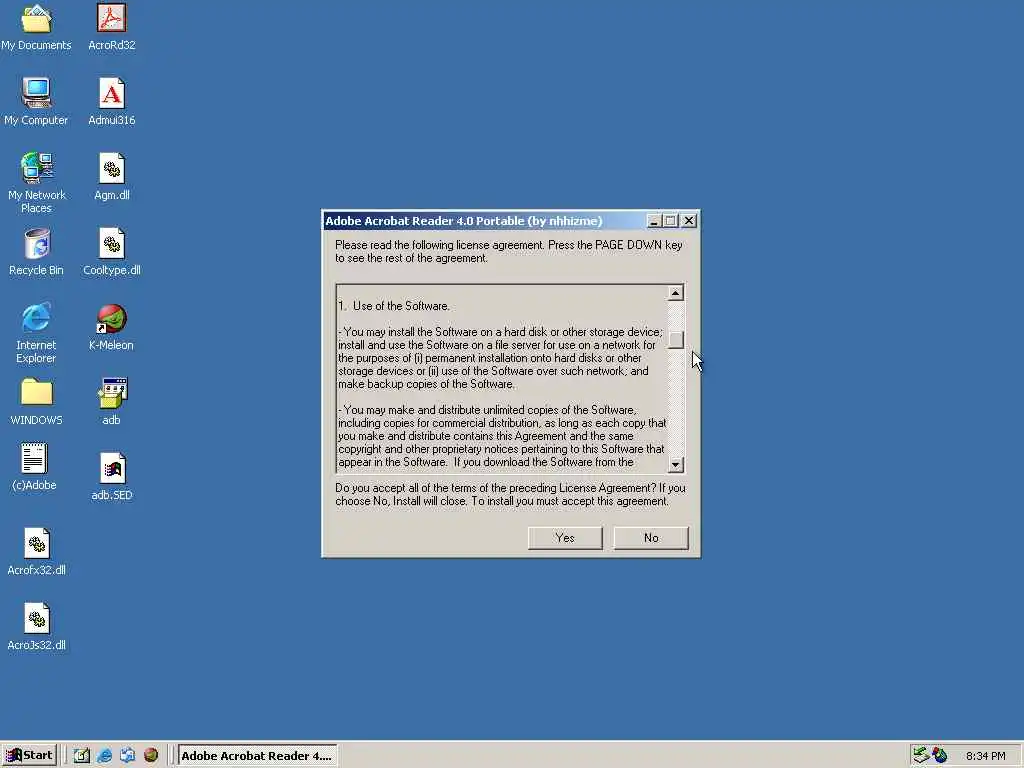
Task: Select the Cooltype.dll file icon
Action: point(112,251)
